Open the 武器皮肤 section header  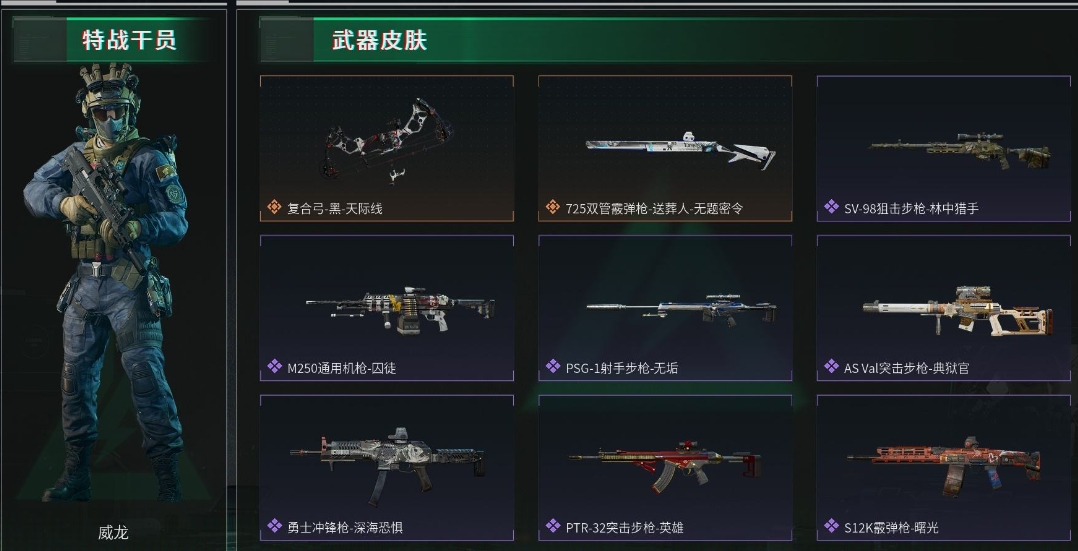[380, 39]
